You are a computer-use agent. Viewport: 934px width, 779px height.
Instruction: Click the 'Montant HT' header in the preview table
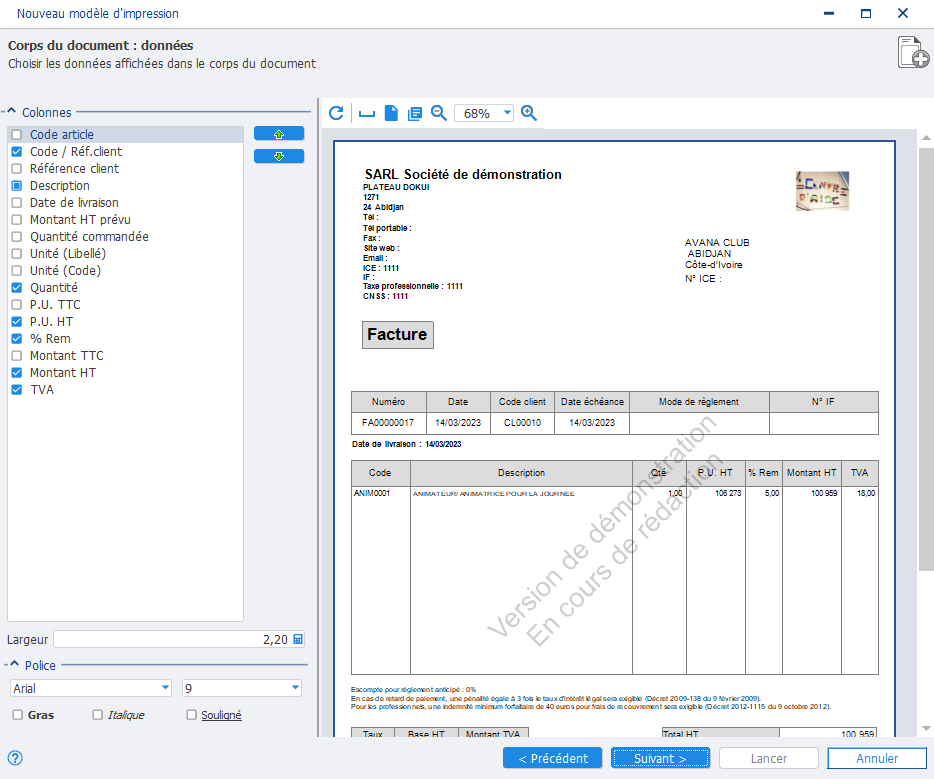(x=812, y=473)
